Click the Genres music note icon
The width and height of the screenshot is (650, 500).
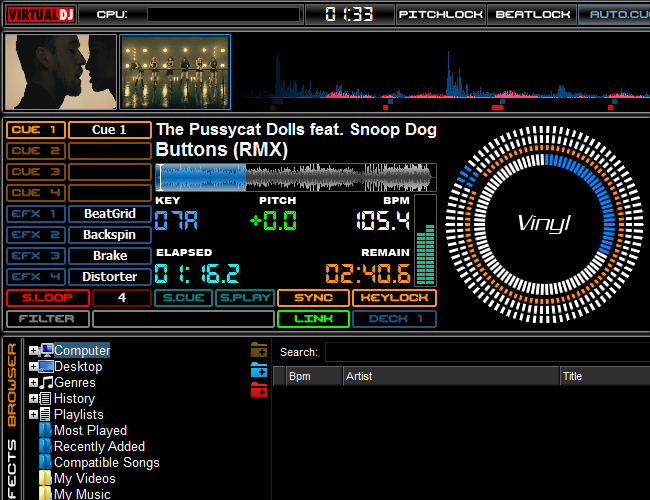point(46,382)
